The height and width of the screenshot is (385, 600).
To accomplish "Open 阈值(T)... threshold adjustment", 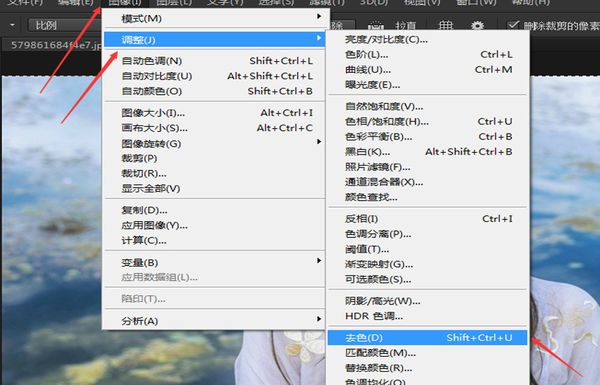I will pos(428,249).
